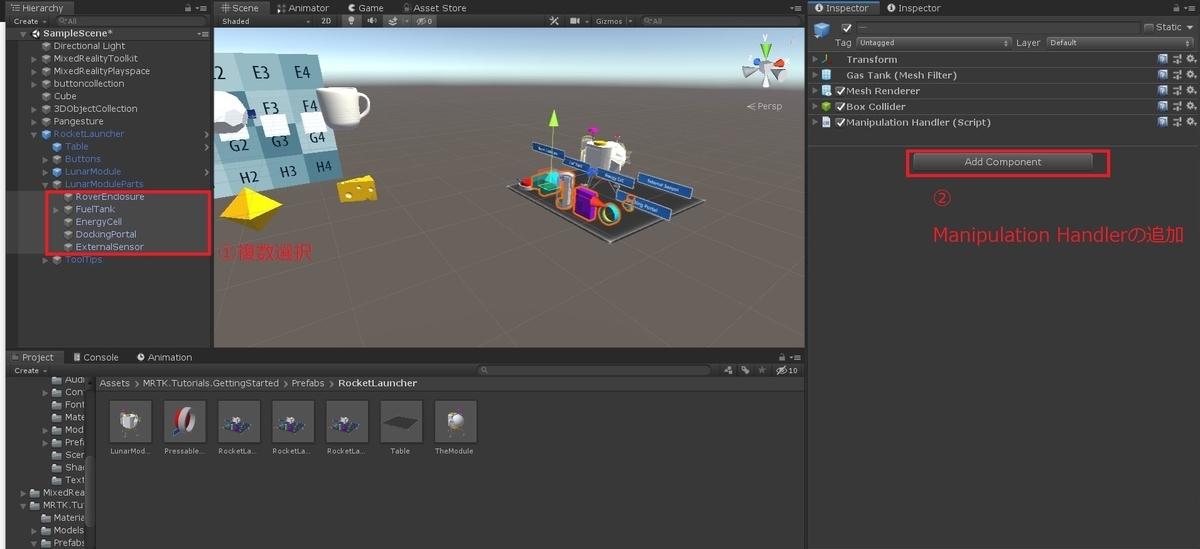The width and height of the screenshot is (1200, 549).
Task: Open Manipulation Handler gear settings menu
Action: coord(1191,122)
